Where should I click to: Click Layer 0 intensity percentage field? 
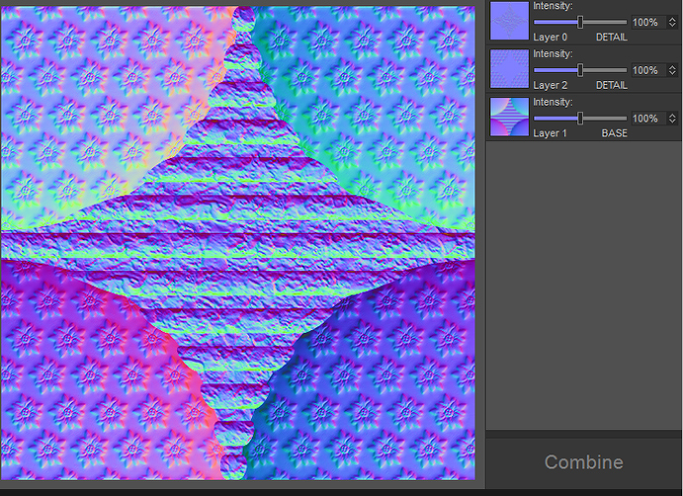pyautogui.click(x=649, y=22)
